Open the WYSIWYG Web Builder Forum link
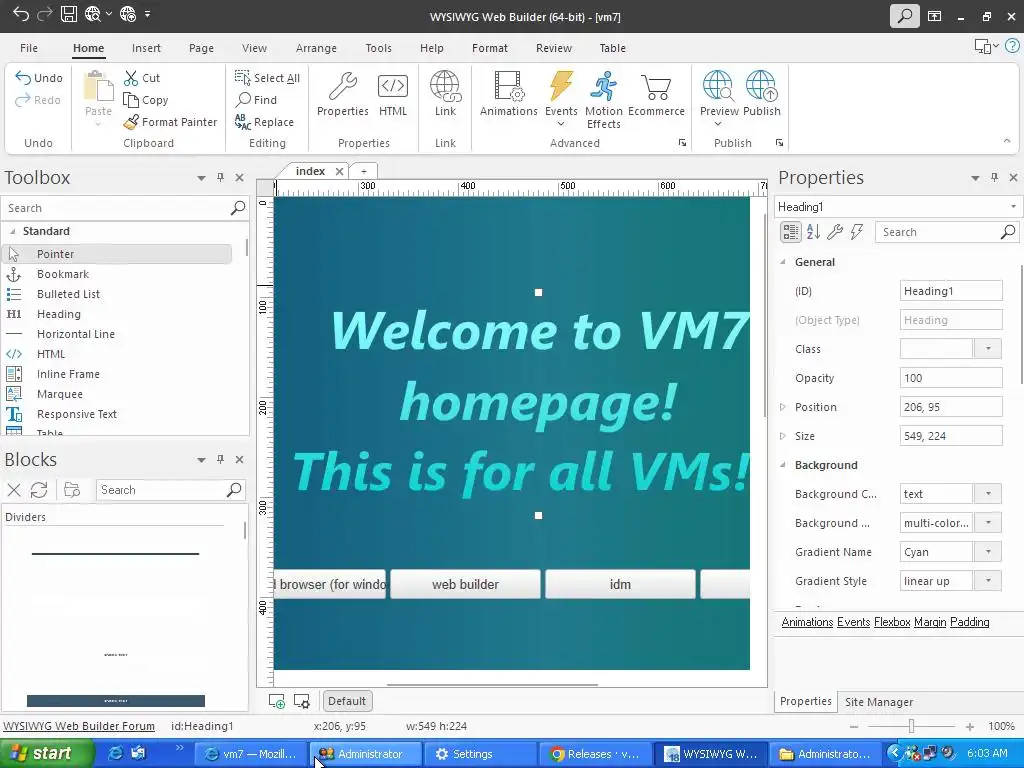The height and width of the screenshot is (768, 1024). (x=79, y=726)
